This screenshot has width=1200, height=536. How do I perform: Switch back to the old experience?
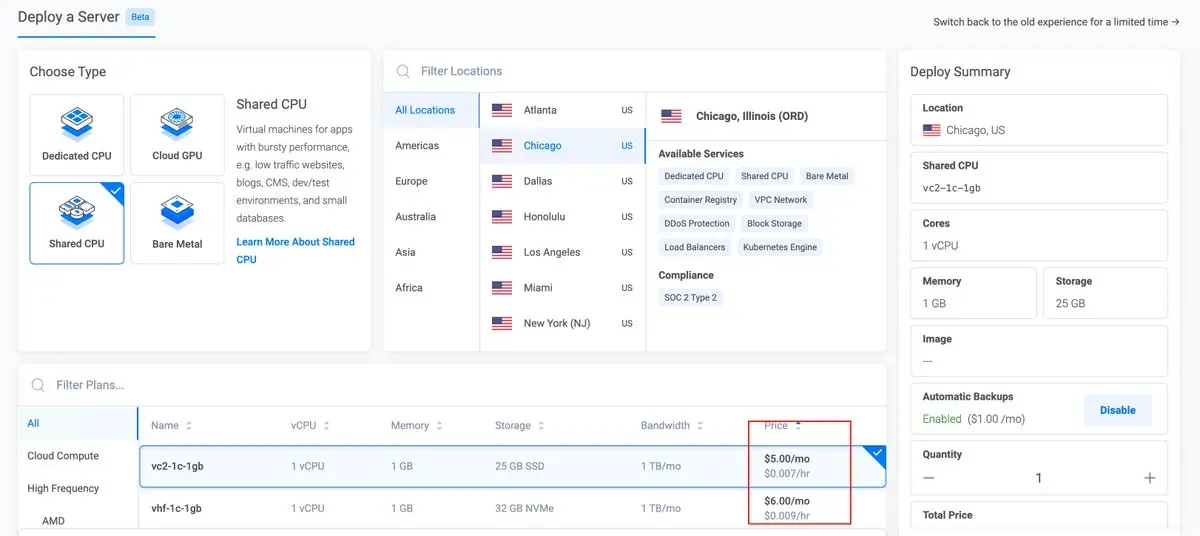tap(1056, 22)
